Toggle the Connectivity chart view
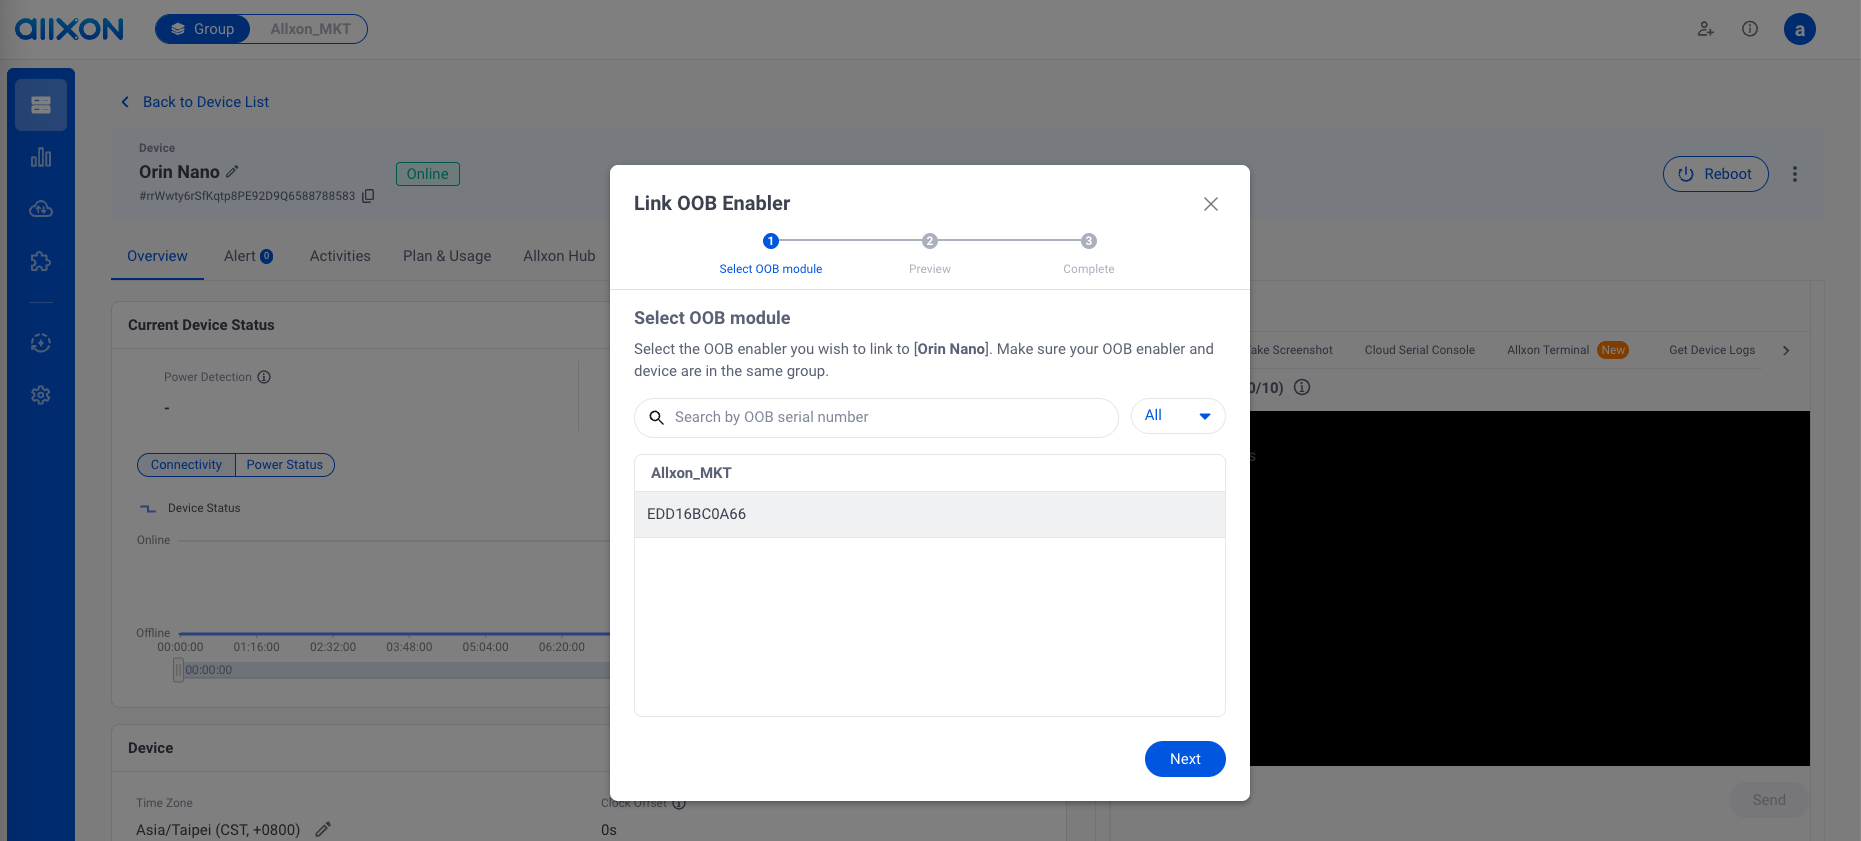The width and height of the screenshot is (1861, 841). point(186,465)
